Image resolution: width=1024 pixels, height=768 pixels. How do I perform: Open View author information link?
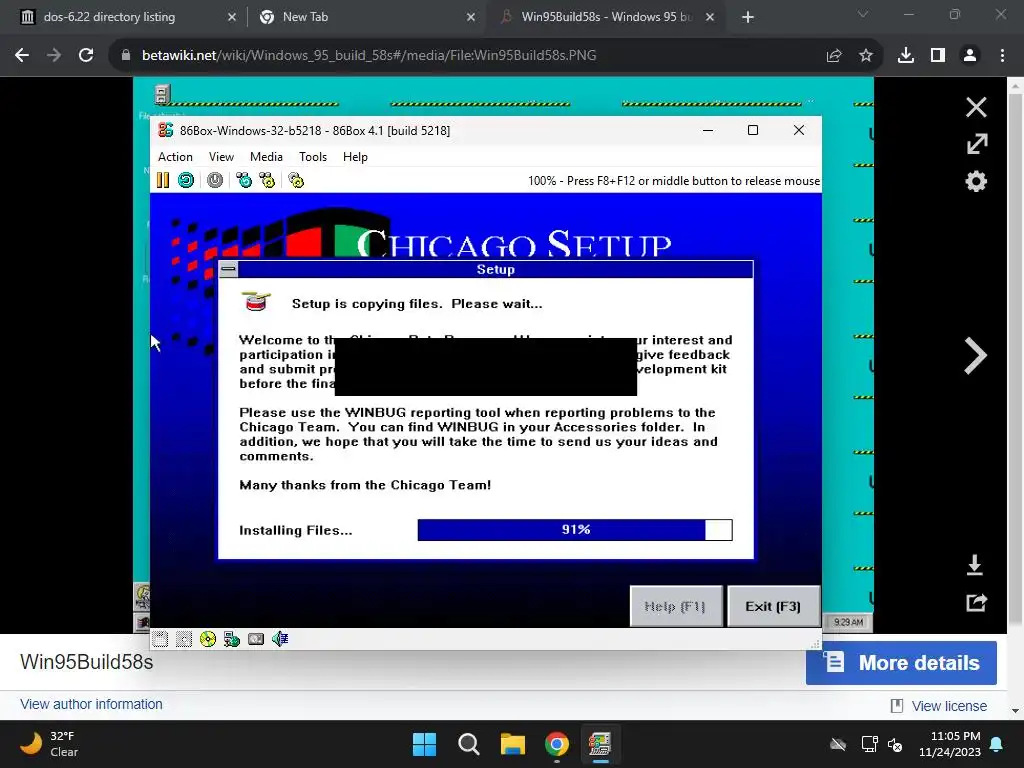[x=91, y=704]
